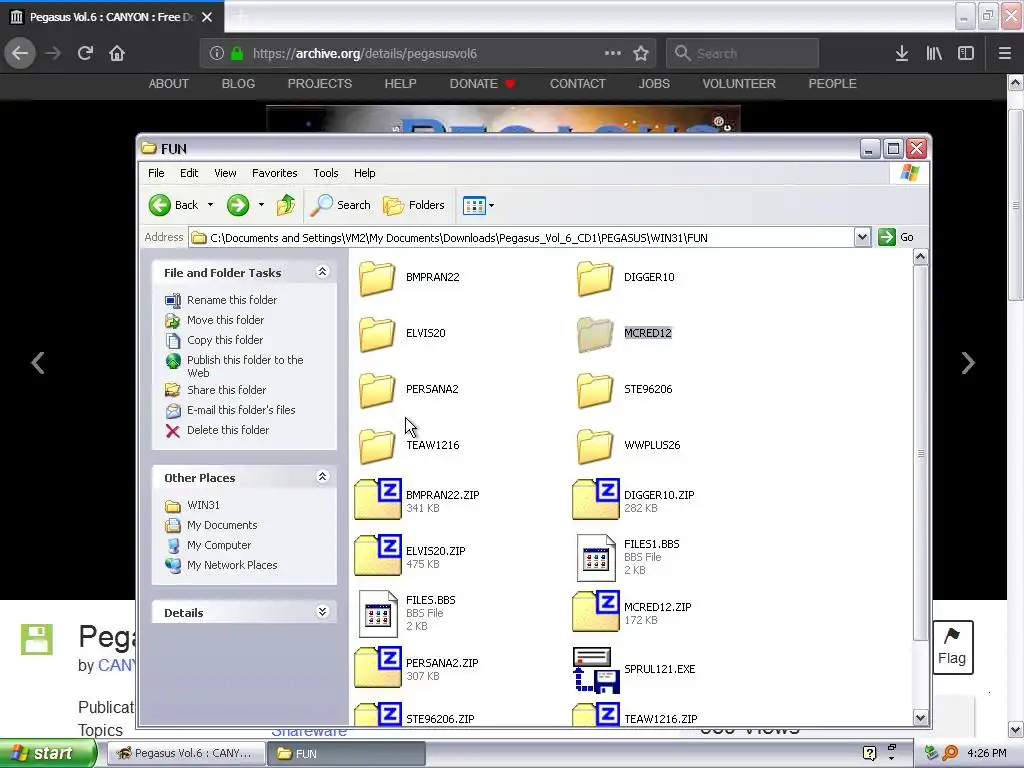Select the TEAW1216 folder icon
The image size is (1024, 768).
tap(377, 446)
